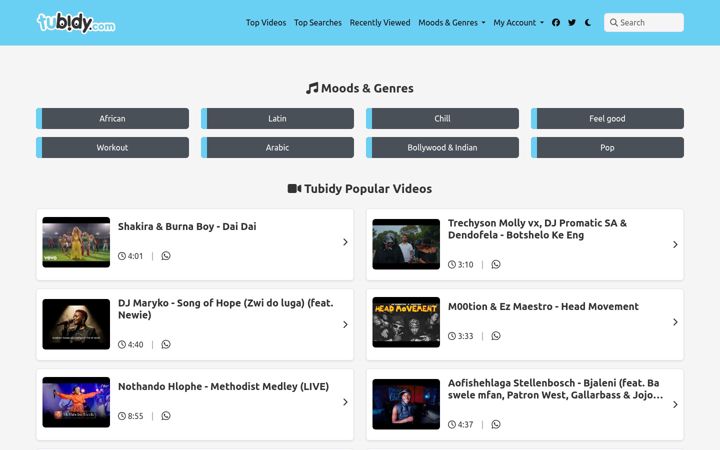The image size is (720, 450).
Task: Click title 'Nothando Hlophe - Methodist Medley (LIVE)'
Action: coord(223,387)
